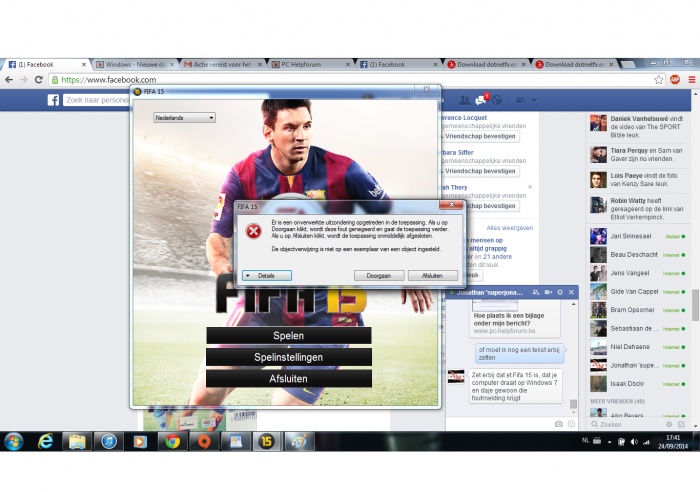Confirm friendship for Lawrence Locquet
700x492 pixels.
point(479,136)
